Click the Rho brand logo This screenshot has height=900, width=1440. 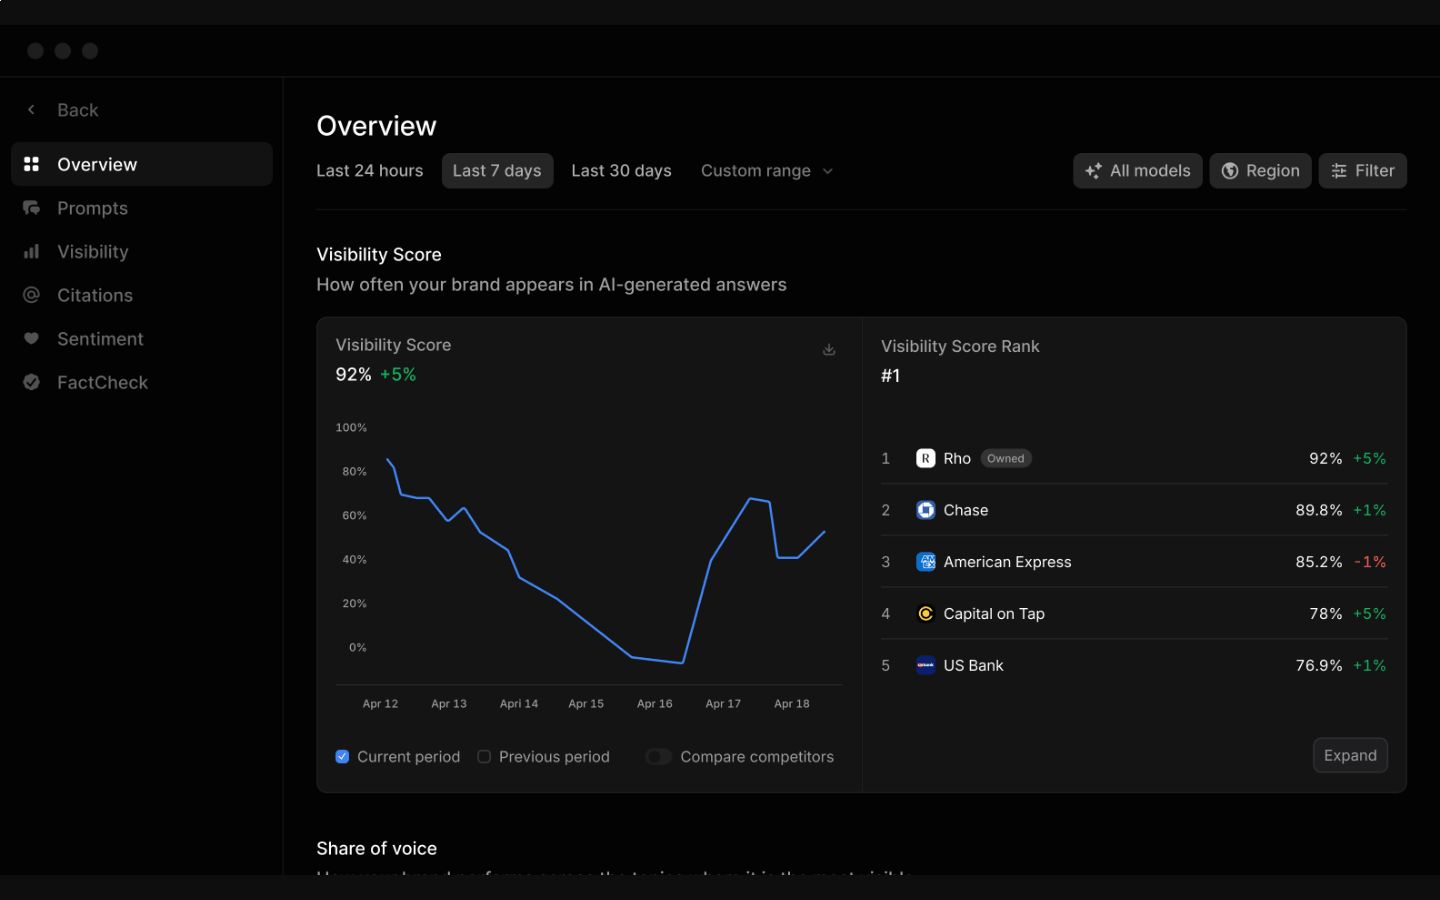tap(926, 458)
